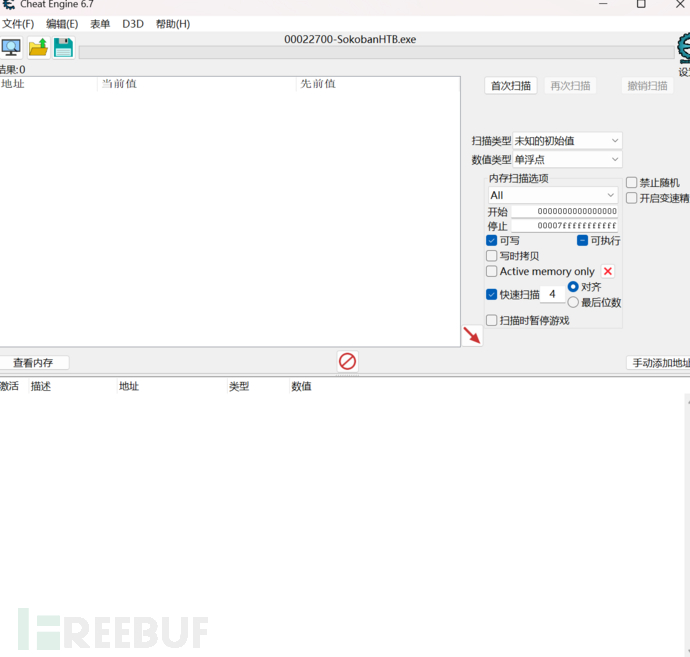Expand the 扫描类型 dropdown

[x=567, y=141]
